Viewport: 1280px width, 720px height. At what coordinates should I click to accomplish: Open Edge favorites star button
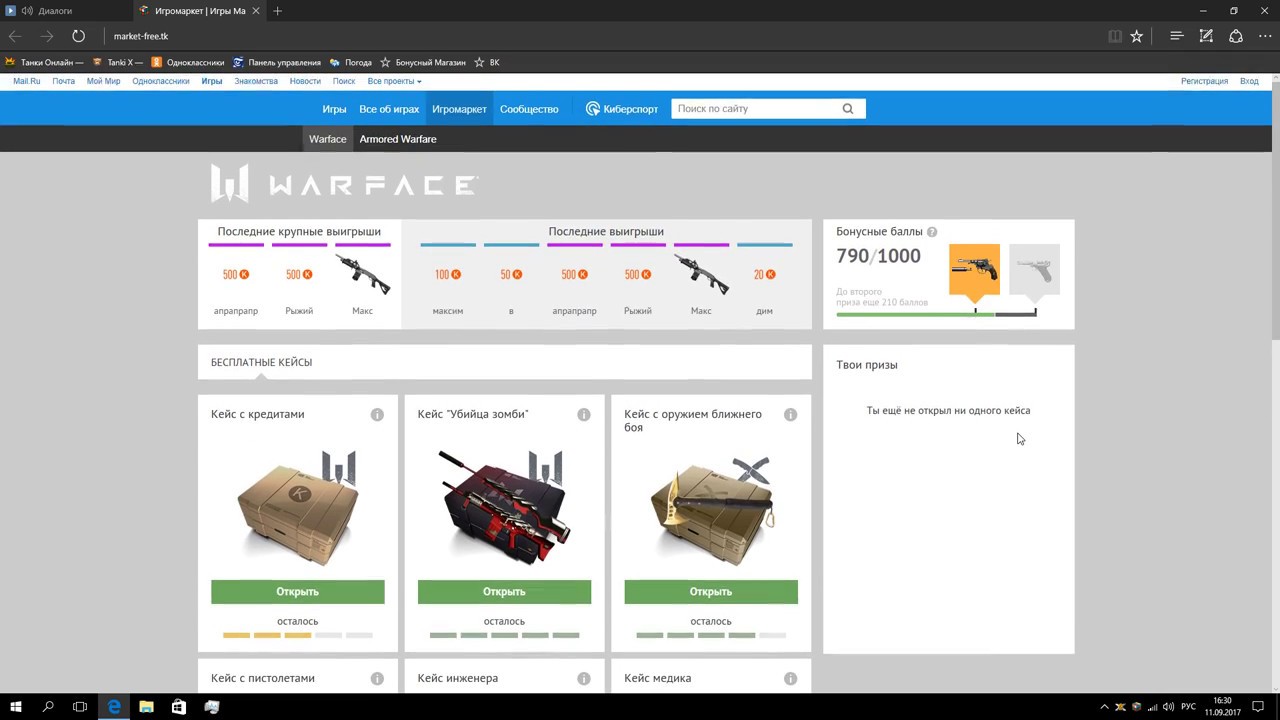1136,36
